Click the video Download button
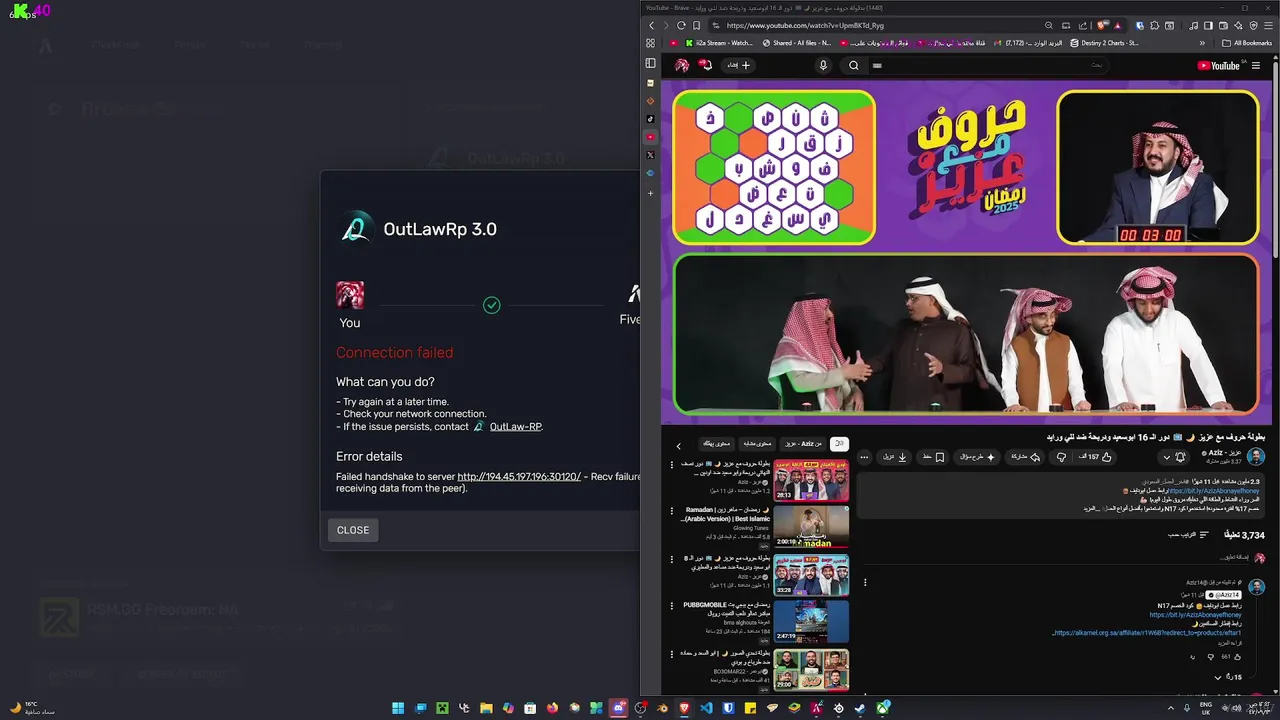This screenshot has width=1280, height=720. [895, 457]
